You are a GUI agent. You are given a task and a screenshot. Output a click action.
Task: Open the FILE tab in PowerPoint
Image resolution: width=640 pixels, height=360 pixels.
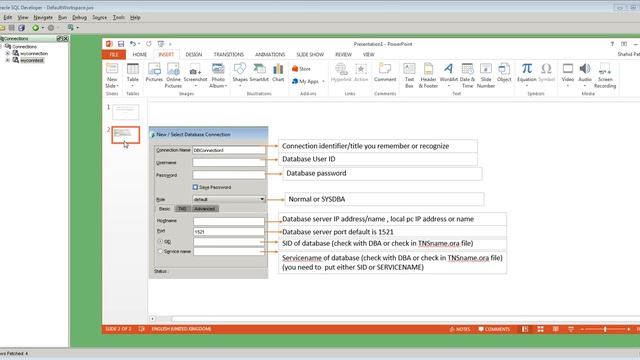click(114, 54)
